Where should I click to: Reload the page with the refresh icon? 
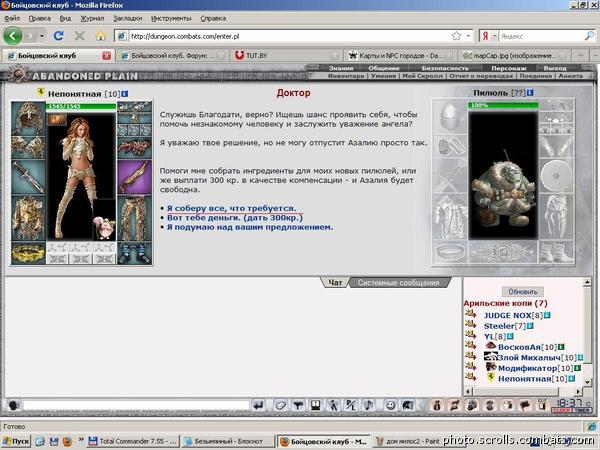coord(59,36)
